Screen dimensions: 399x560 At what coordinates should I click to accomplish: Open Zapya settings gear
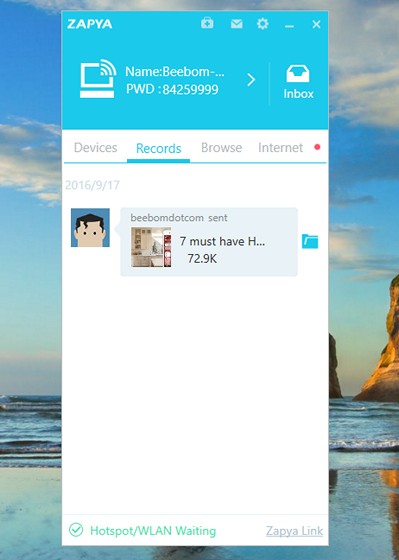pyautogui.click(x=263, y=24)
